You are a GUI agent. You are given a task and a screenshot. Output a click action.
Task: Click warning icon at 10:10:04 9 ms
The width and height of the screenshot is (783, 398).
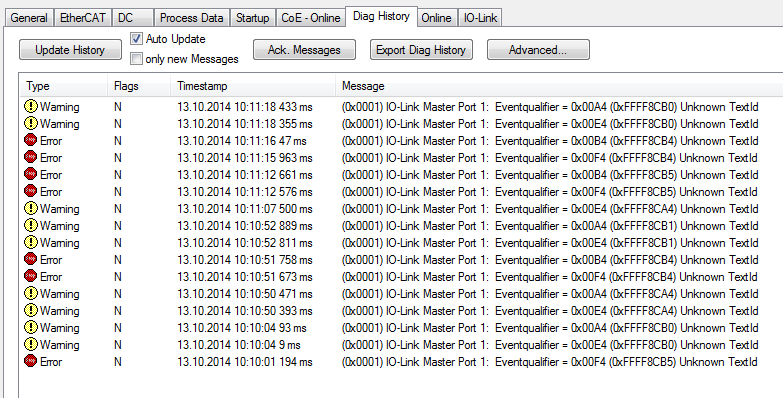(30, 344)
